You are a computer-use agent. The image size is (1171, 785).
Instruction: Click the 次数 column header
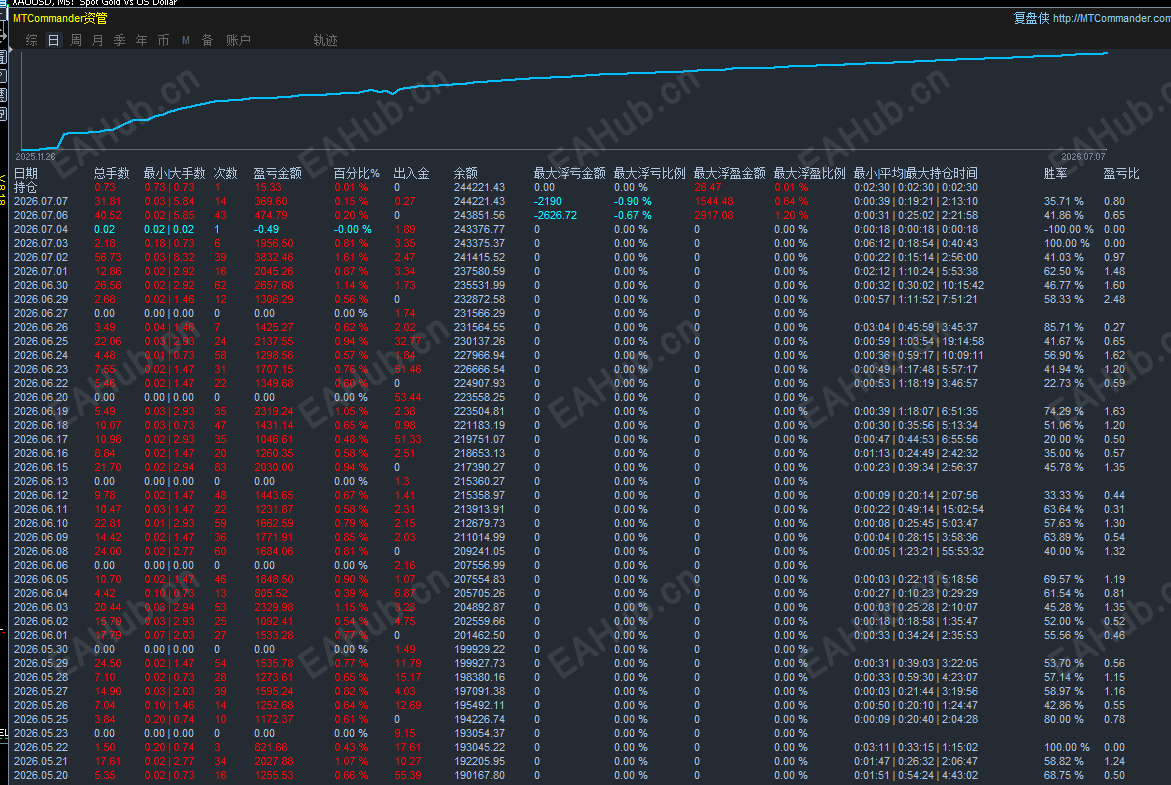(x=226, y=173)
